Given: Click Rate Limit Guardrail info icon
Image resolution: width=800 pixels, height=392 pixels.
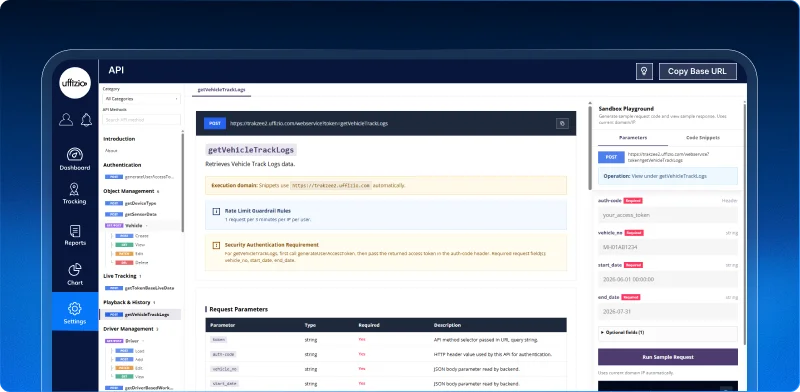Looking at the screenshot, I should (x=216, y=211).
